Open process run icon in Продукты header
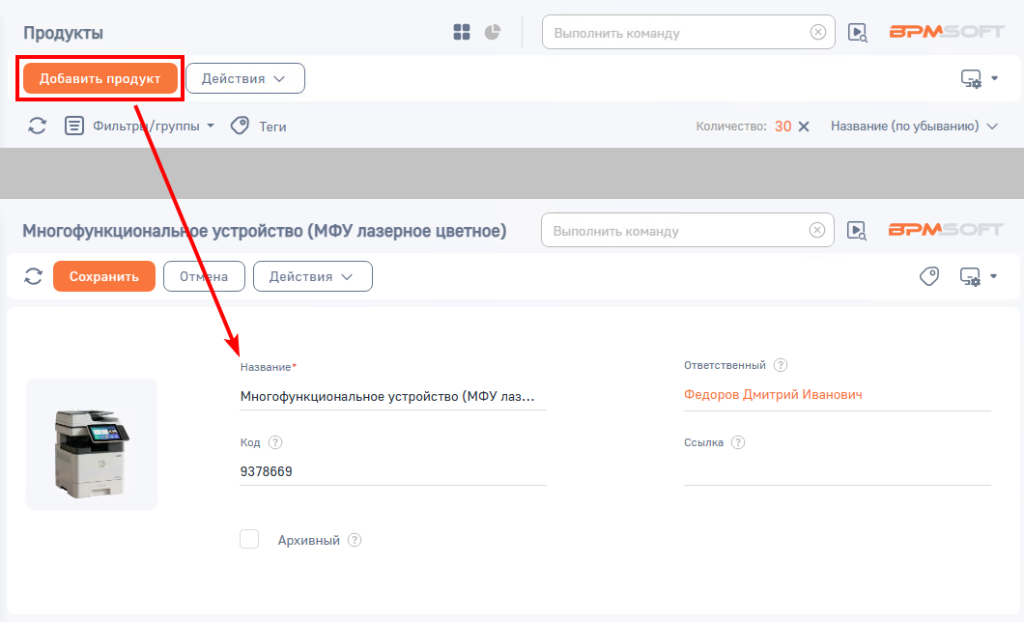Viewport: 1024px width, 622px height. pos(857,33)
